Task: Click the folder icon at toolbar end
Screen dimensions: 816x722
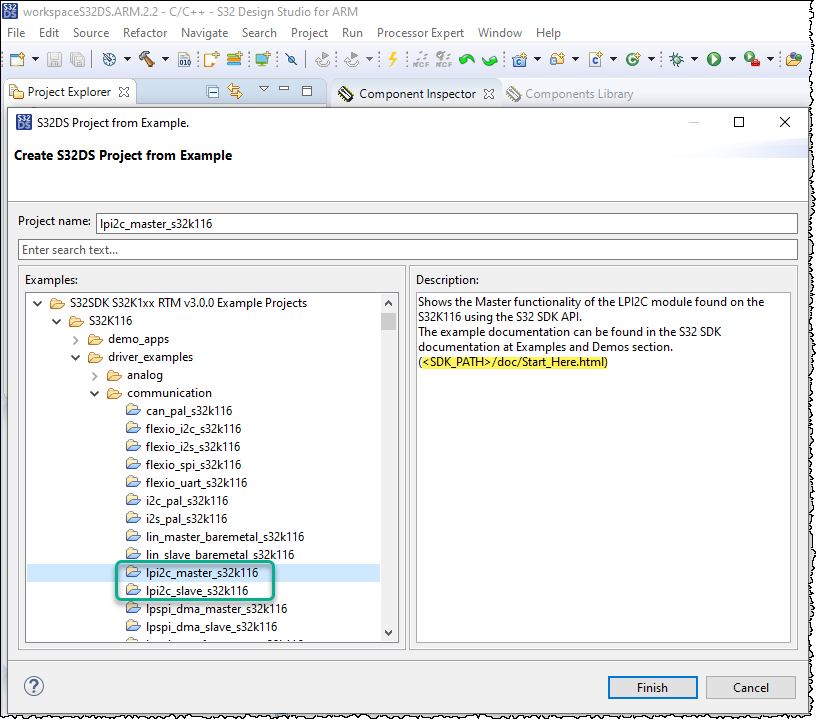Action: pos(794,59)
